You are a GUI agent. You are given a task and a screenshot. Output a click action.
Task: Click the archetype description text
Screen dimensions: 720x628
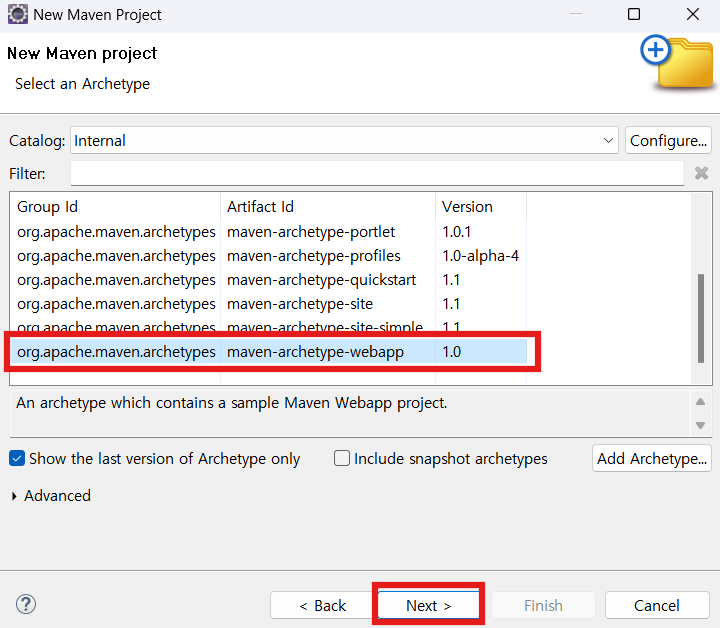231,403
